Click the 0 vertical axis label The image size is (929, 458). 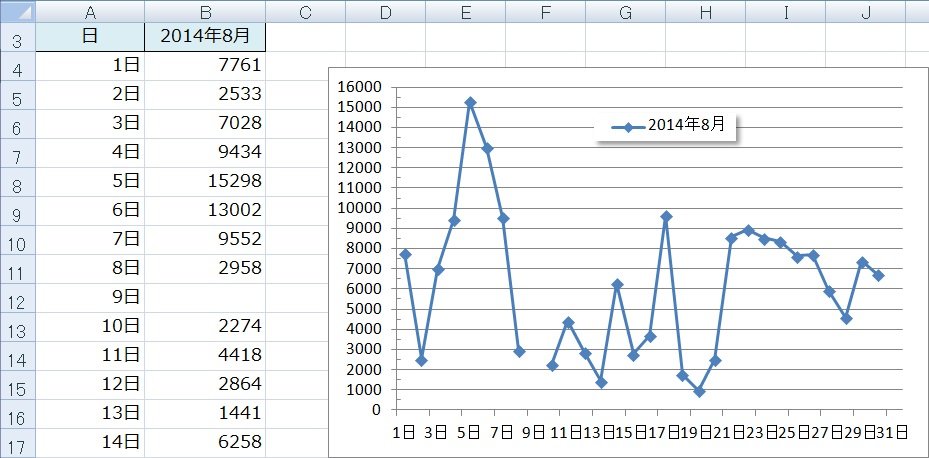377,410
